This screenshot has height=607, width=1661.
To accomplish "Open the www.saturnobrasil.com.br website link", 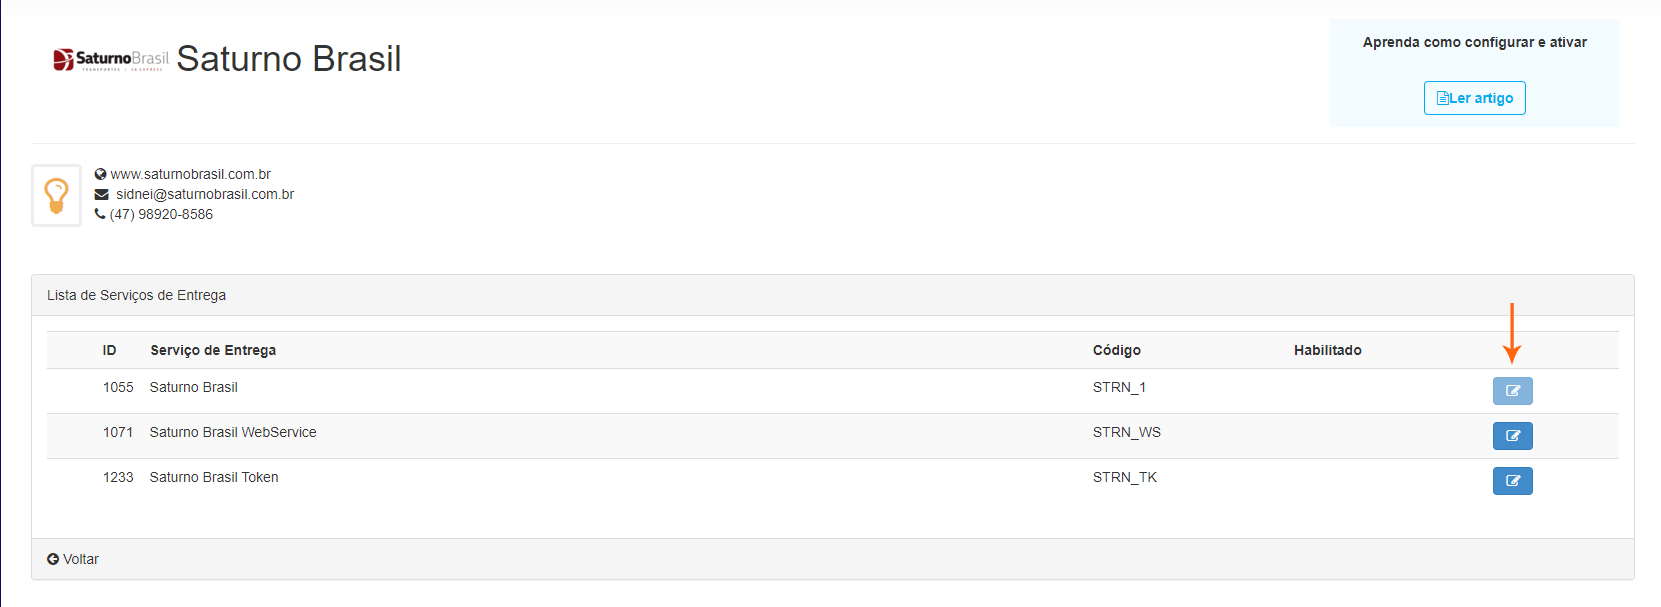I will 190,174.
